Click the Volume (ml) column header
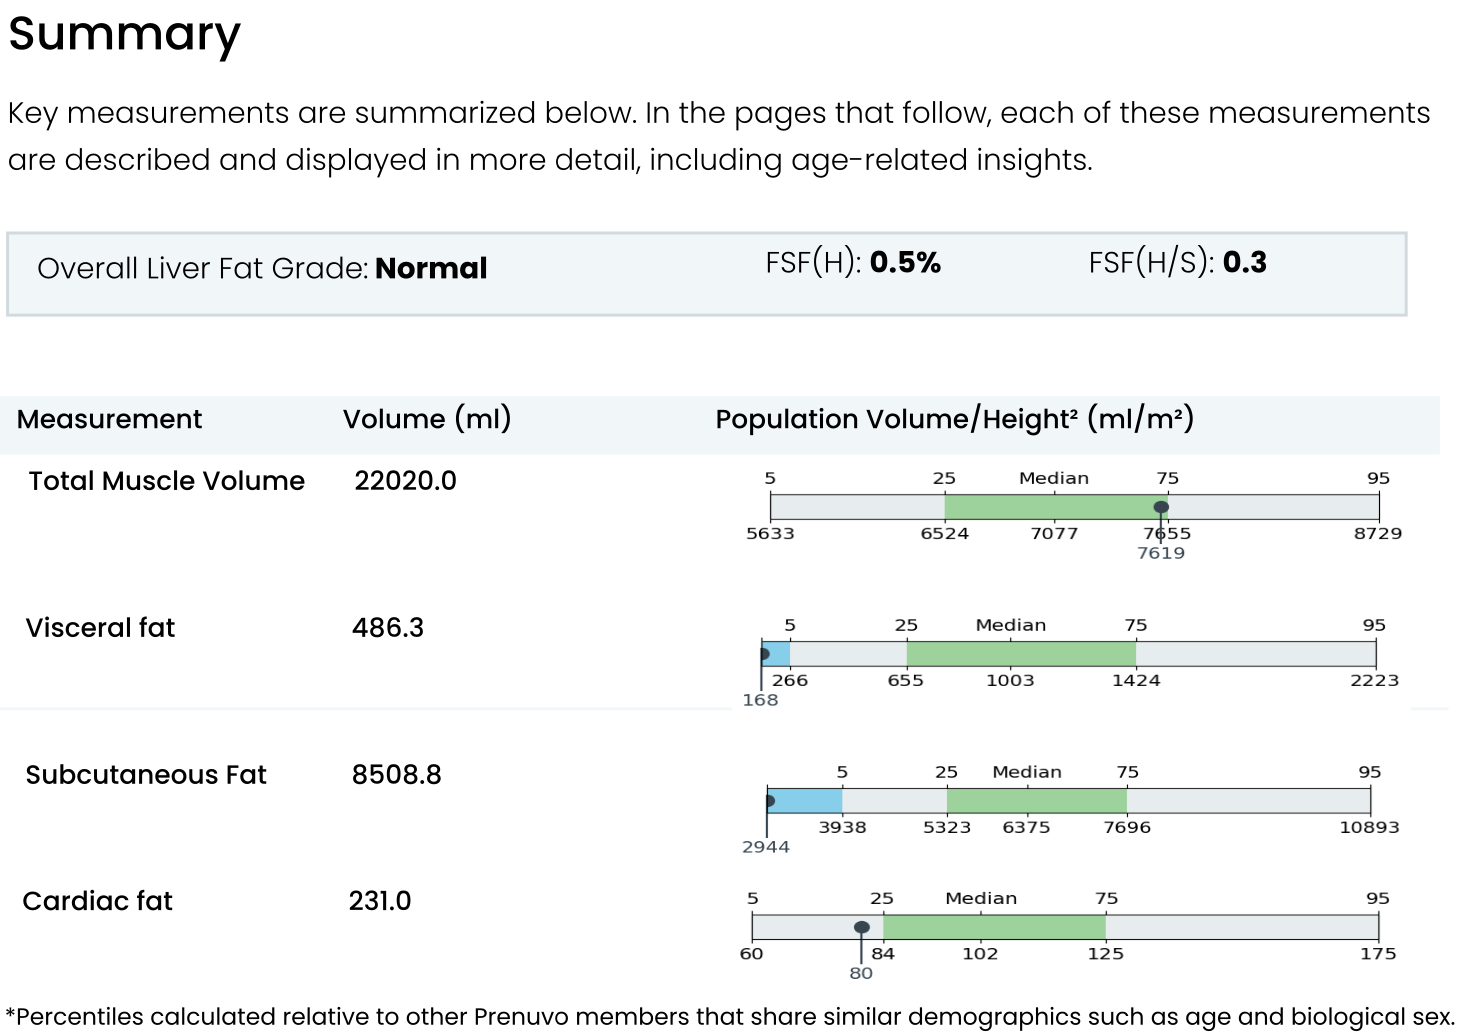Screen dimensions: 1464x1036 427,419
